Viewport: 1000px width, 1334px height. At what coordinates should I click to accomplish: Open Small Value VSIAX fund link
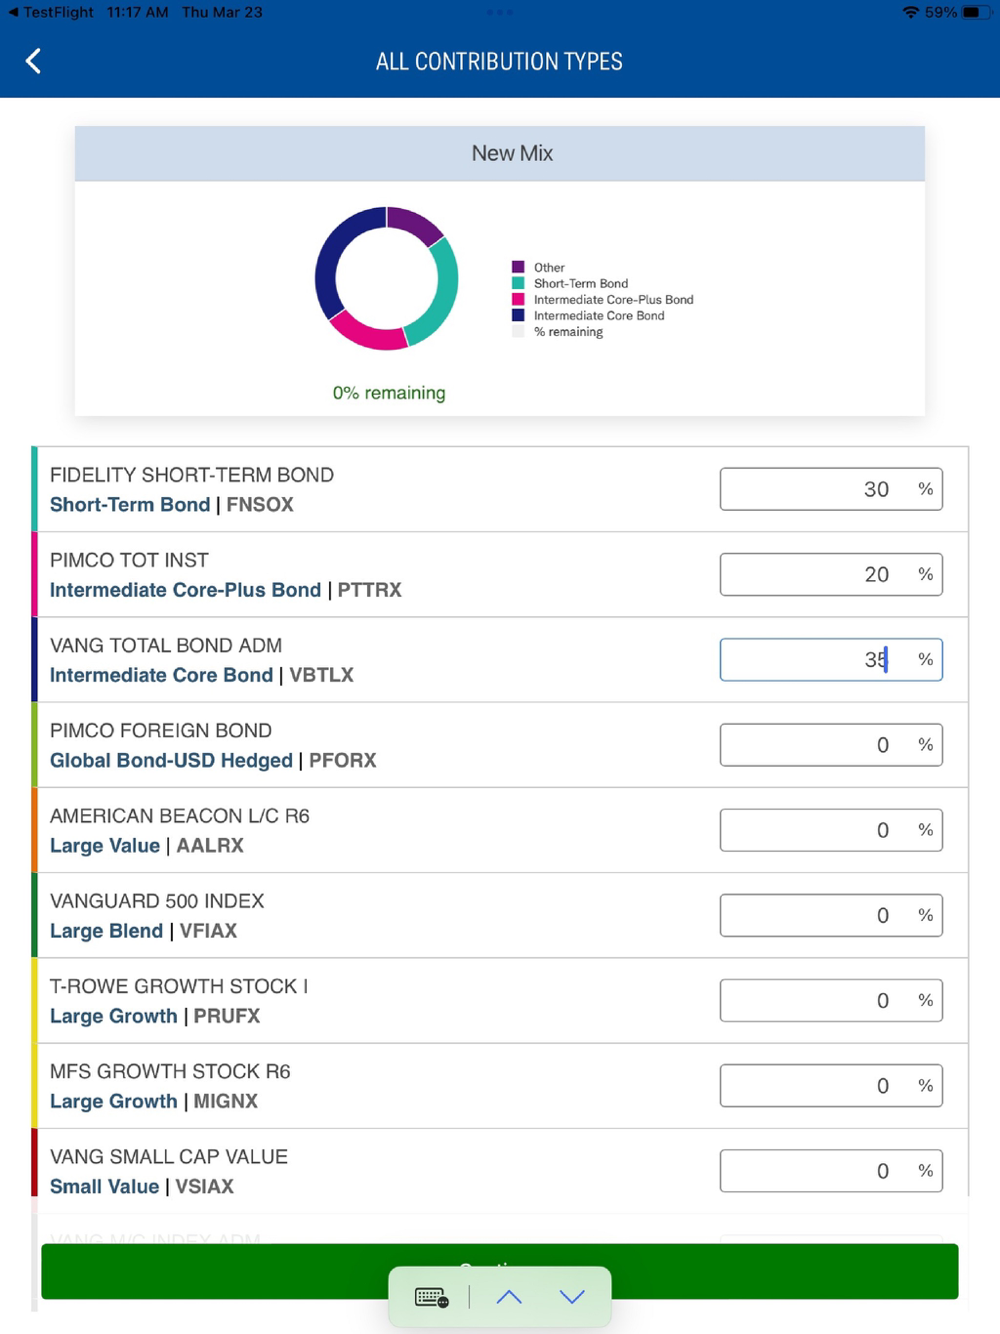(x=142, y=1186)
